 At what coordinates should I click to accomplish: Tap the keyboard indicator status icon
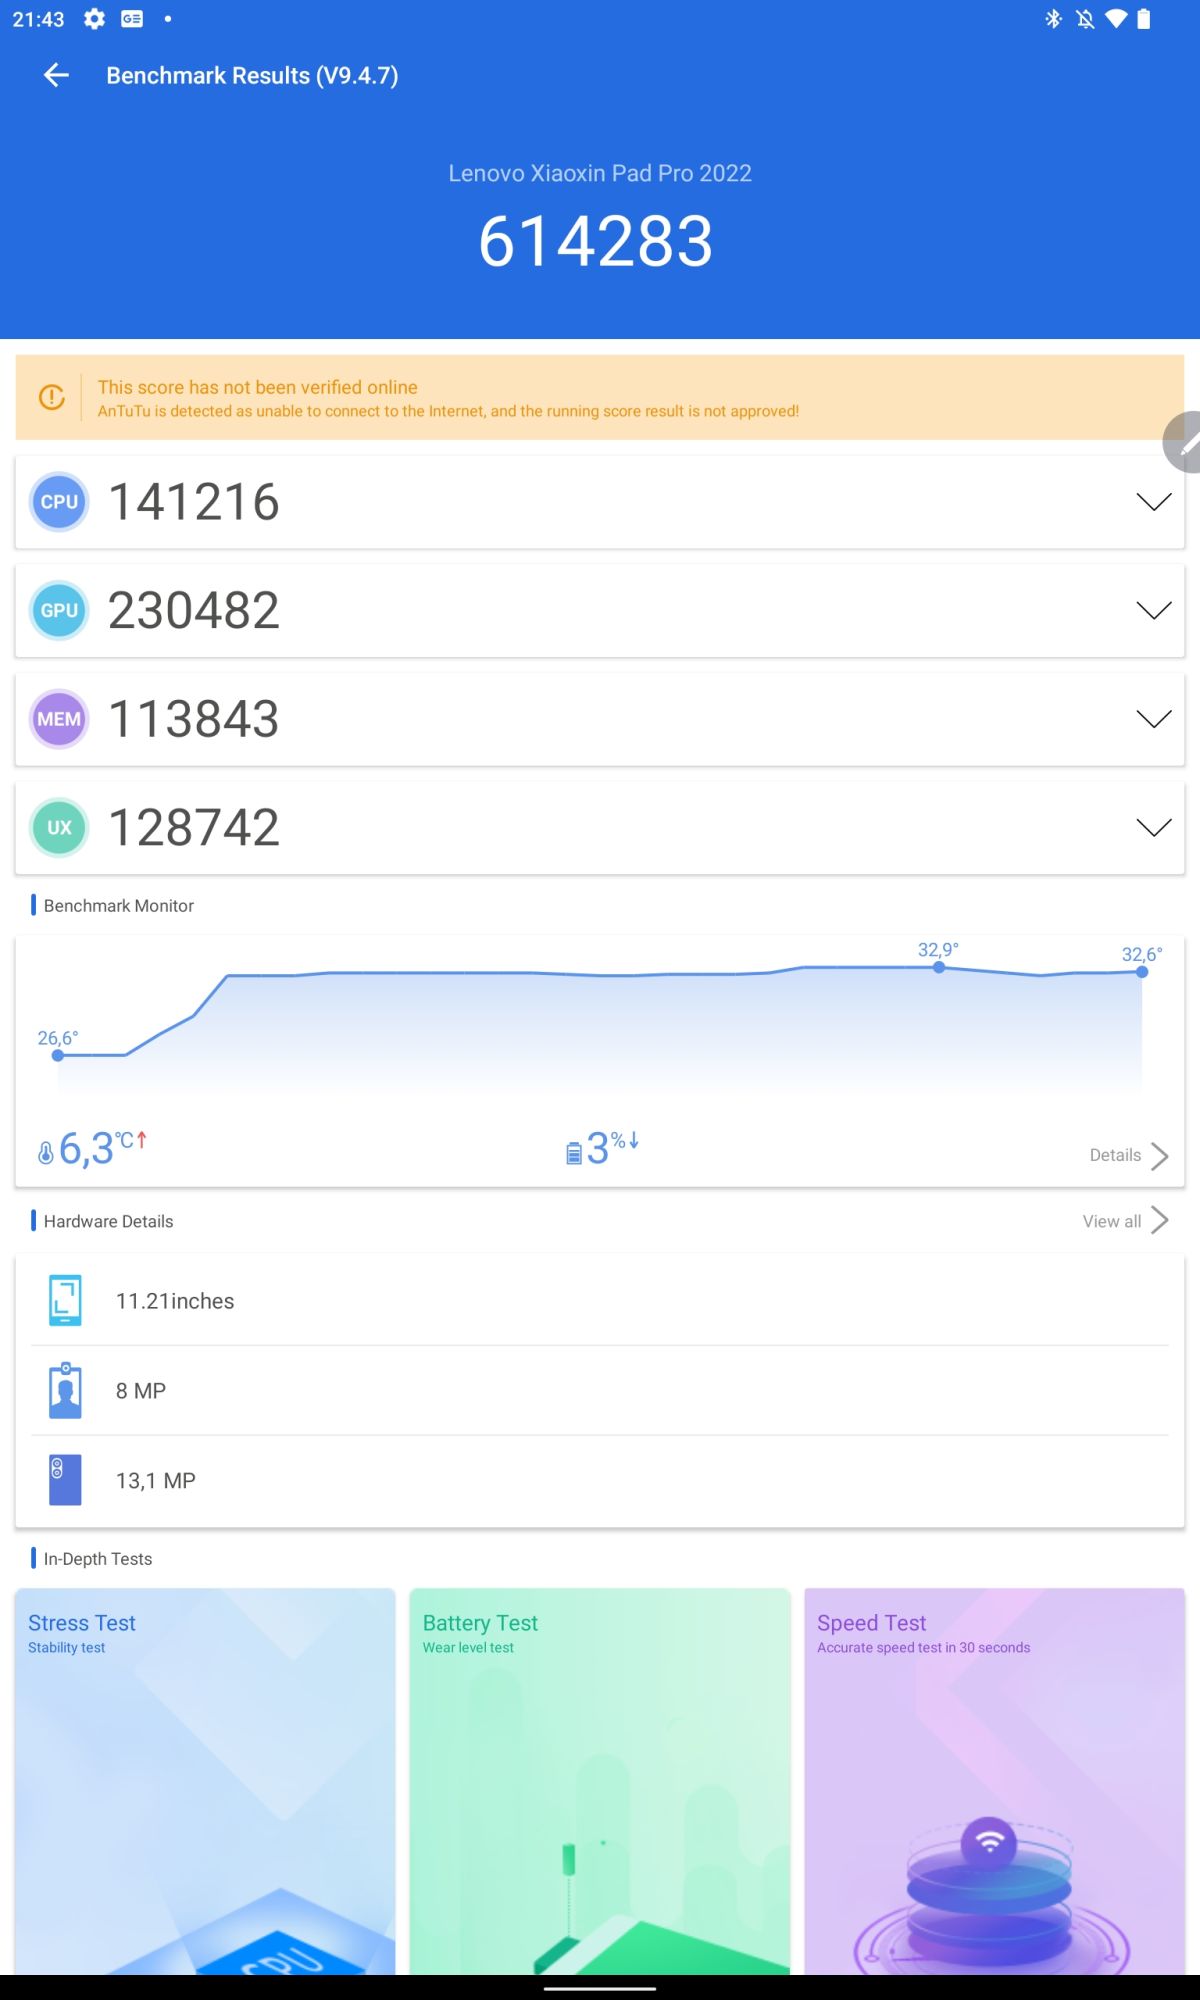(132, 19)
